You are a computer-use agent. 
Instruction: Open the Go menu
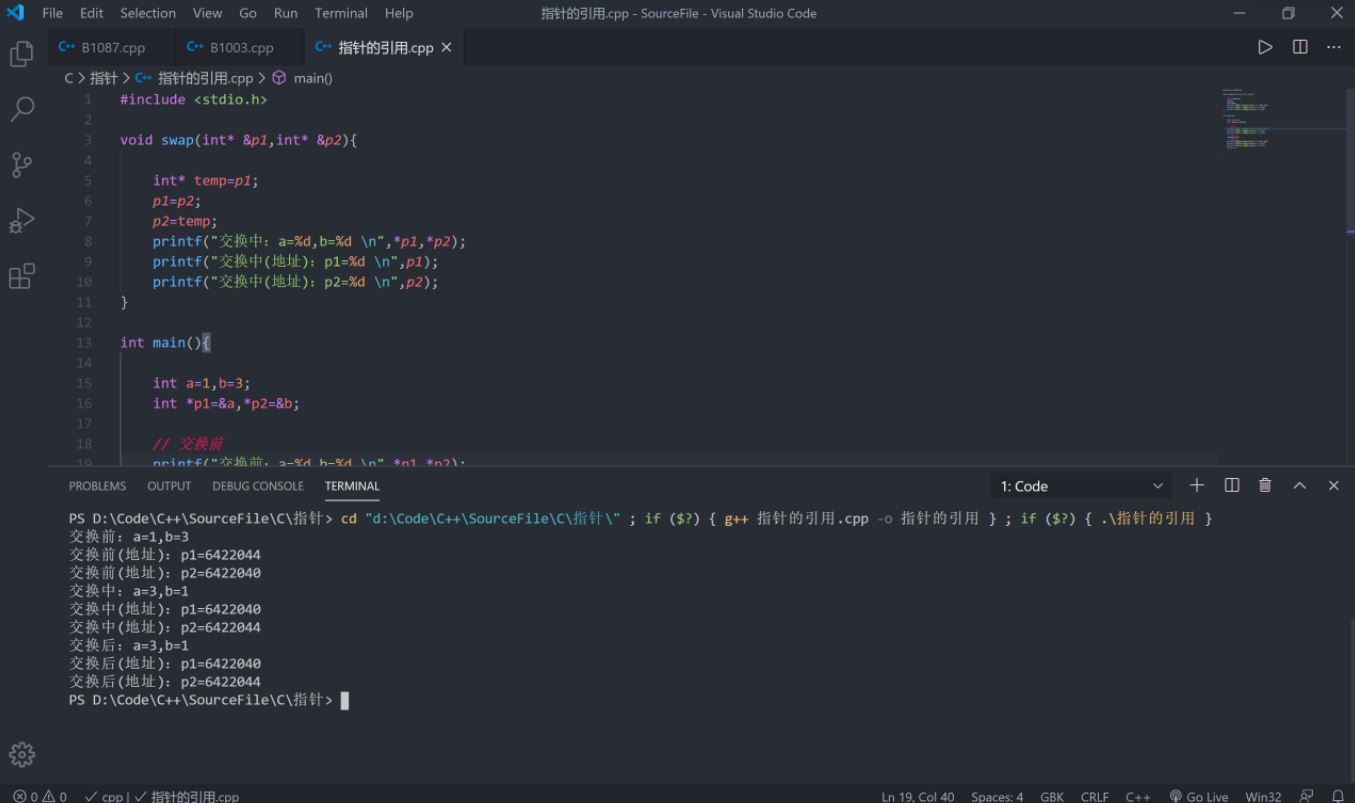248,13
